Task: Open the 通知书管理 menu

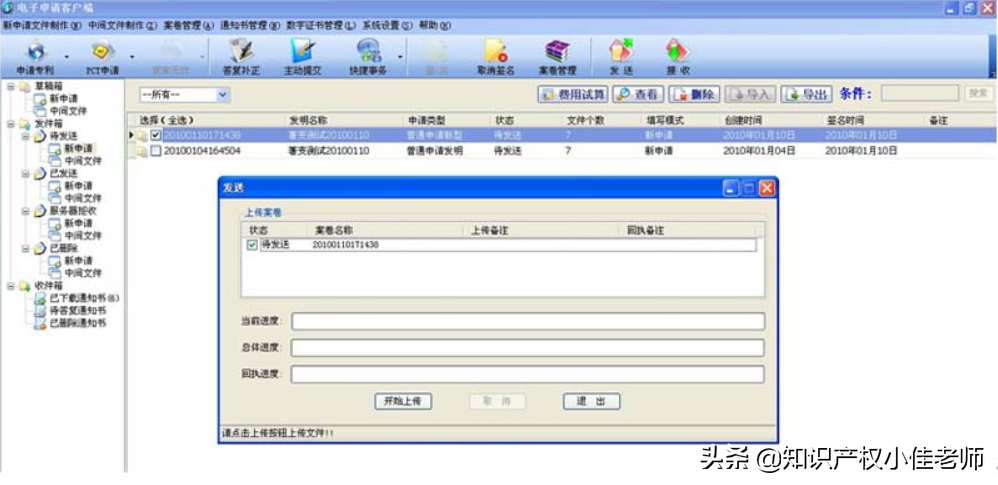Action: 250,25
